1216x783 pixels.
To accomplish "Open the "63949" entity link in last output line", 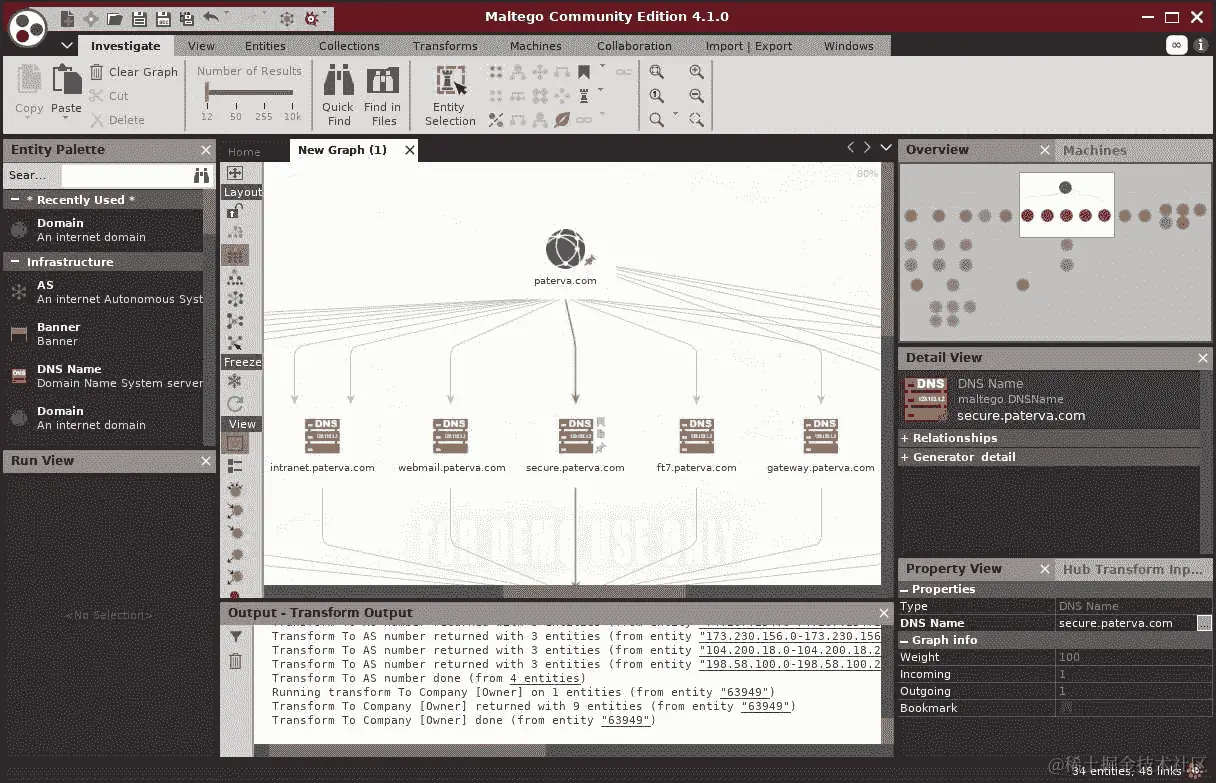I will click(627, 720).
